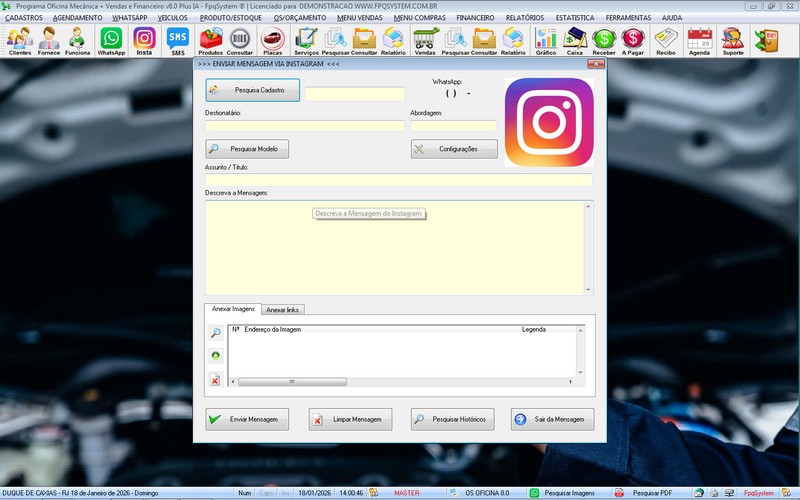Image resolution: width=800 pixels, height=500 pixels.
Task: Open the Funciona employees icon
Action: (78, 41)
